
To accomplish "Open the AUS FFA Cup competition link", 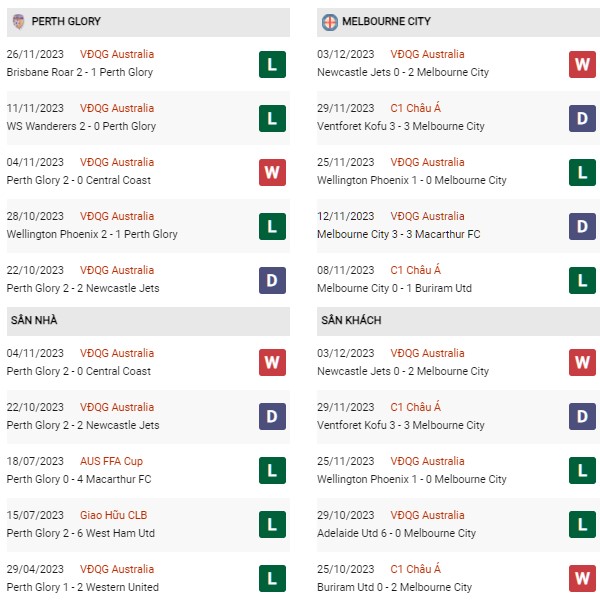I will click(x=111, y=461).
